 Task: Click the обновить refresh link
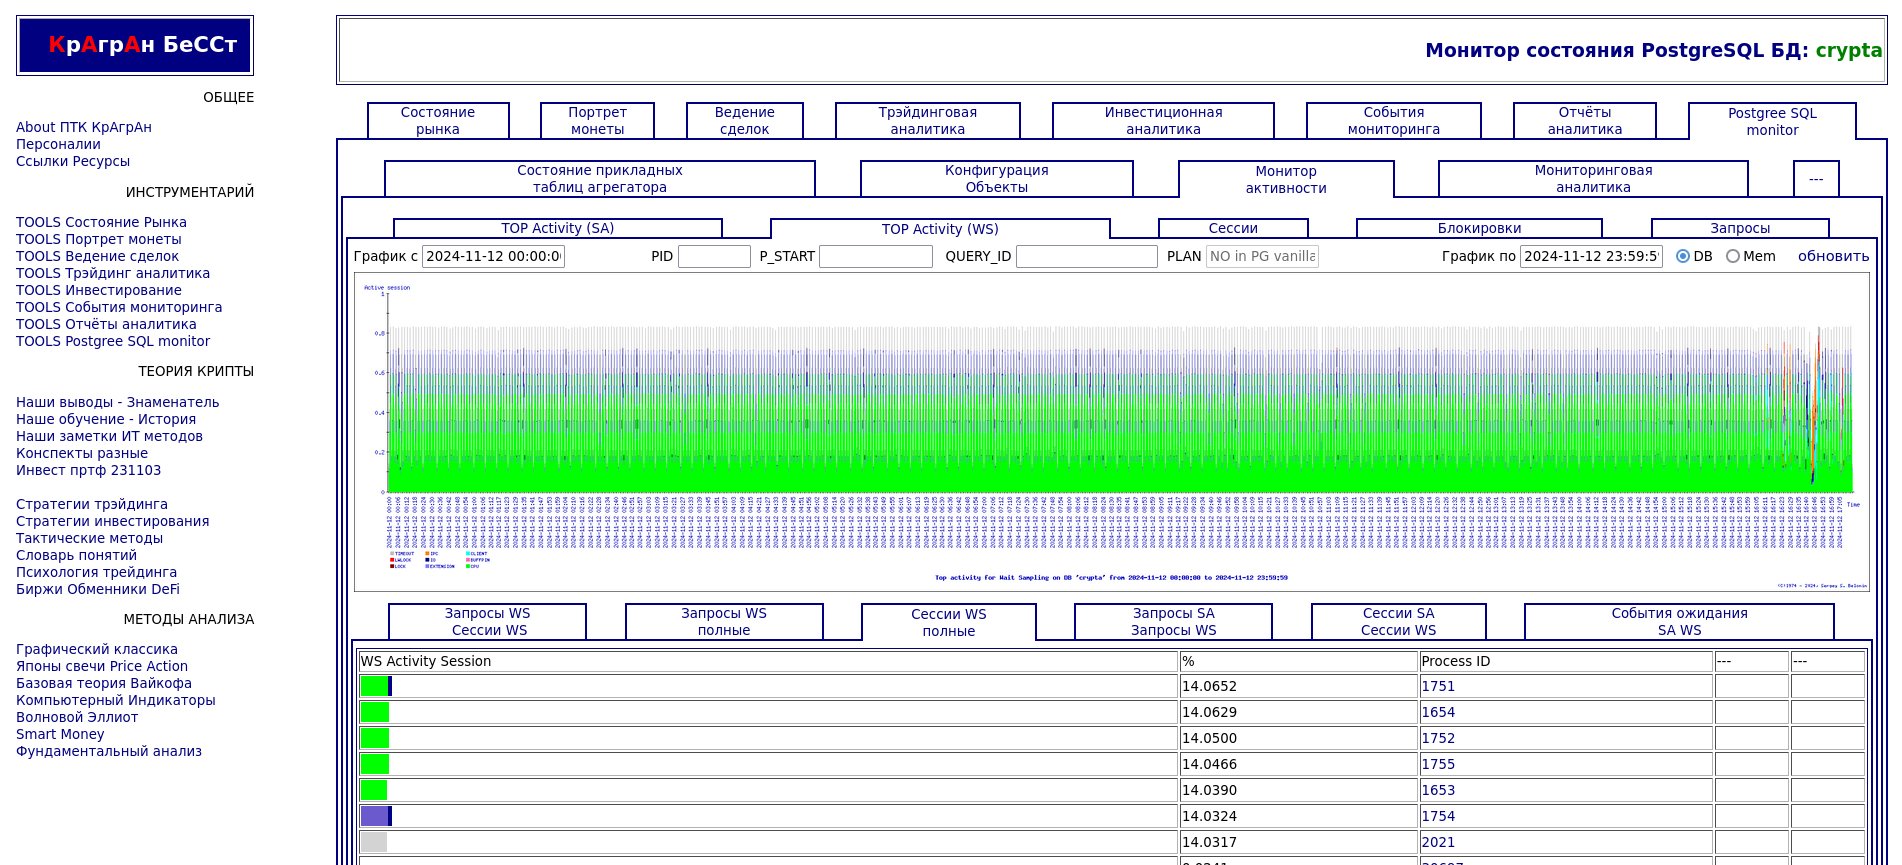coord(1833,257)
